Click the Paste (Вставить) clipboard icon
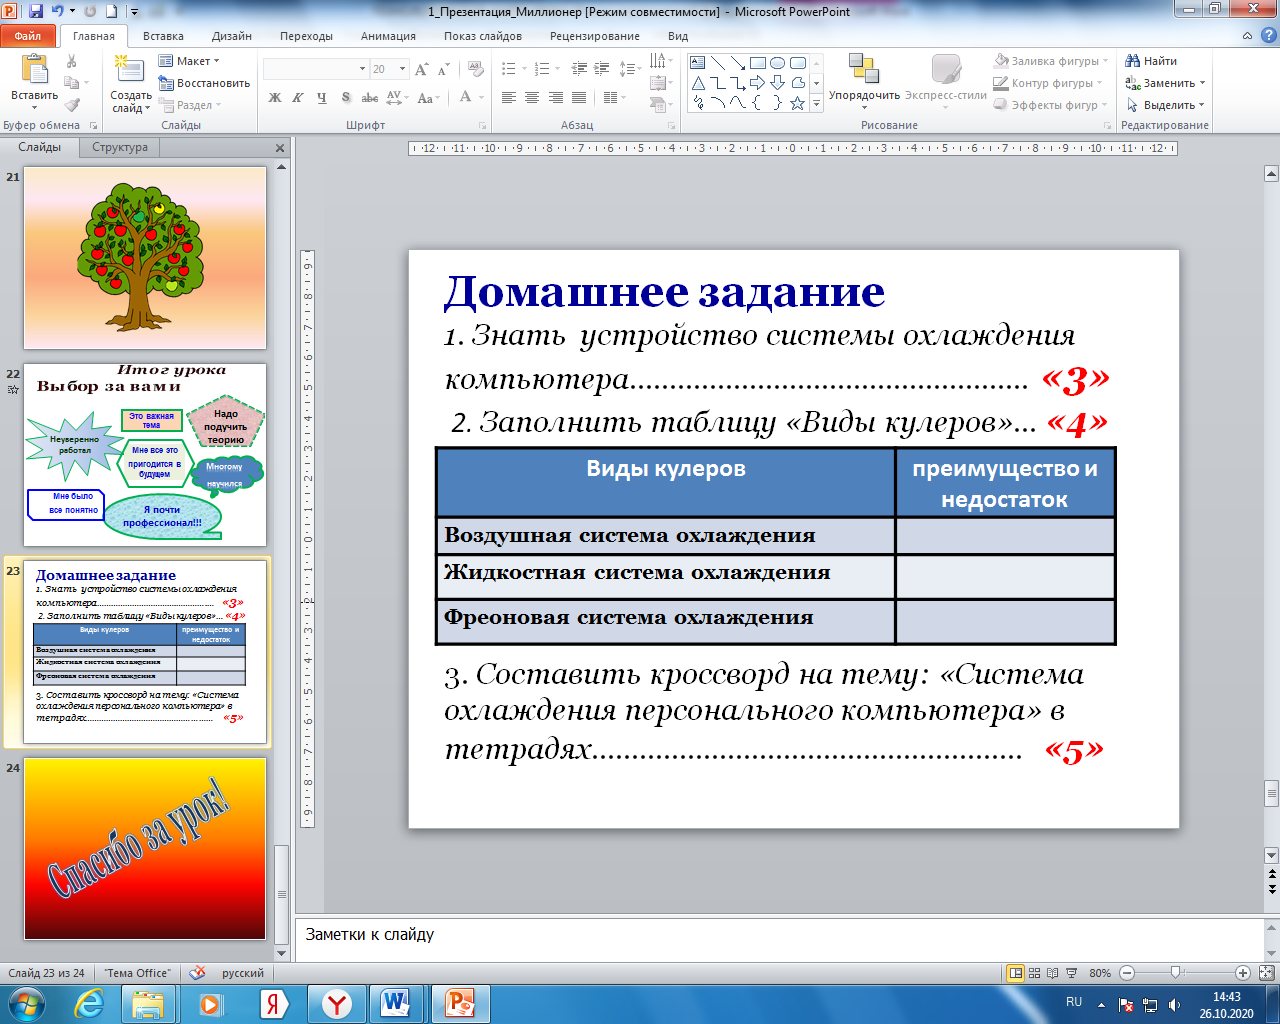Screen dimensions: 1280x1024 34,72
